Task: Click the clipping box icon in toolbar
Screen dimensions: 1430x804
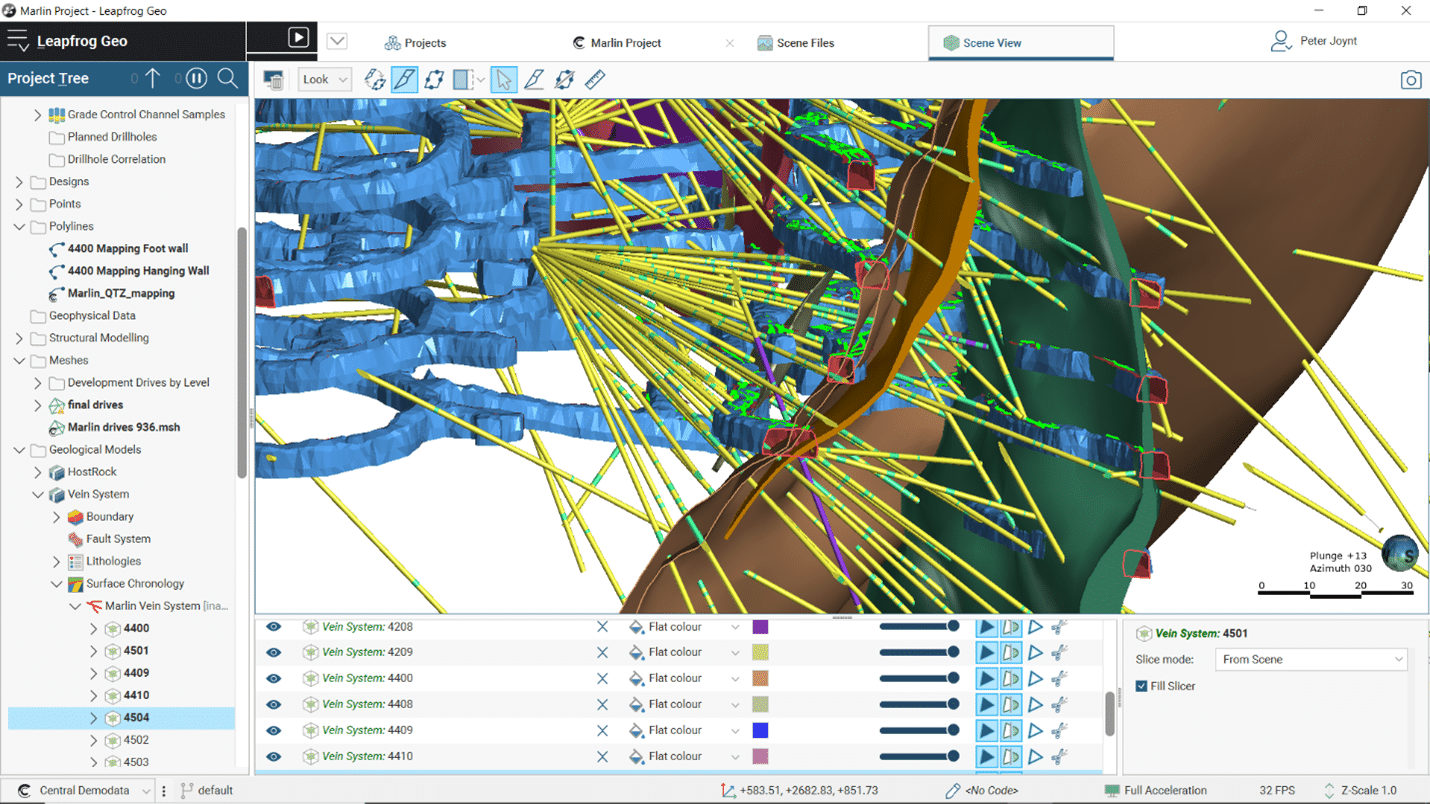Action: coord(463,80)
